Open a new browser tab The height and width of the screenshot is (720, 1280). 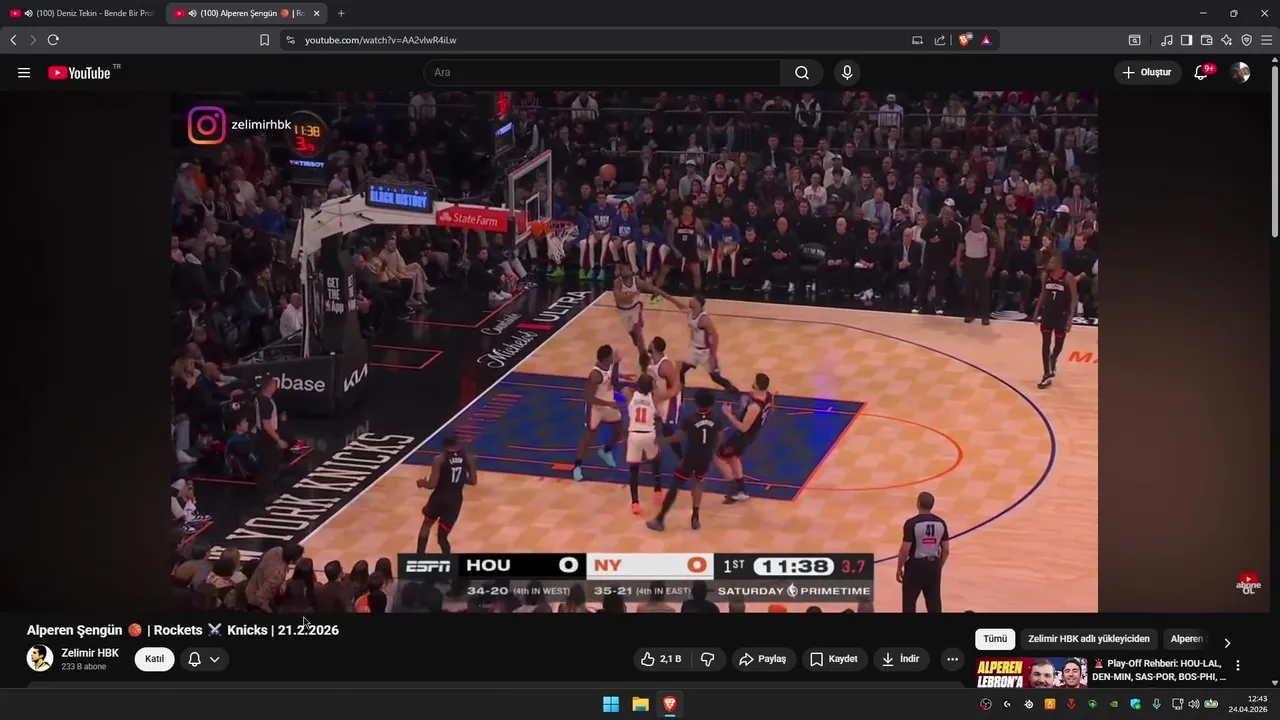point(341,13)
